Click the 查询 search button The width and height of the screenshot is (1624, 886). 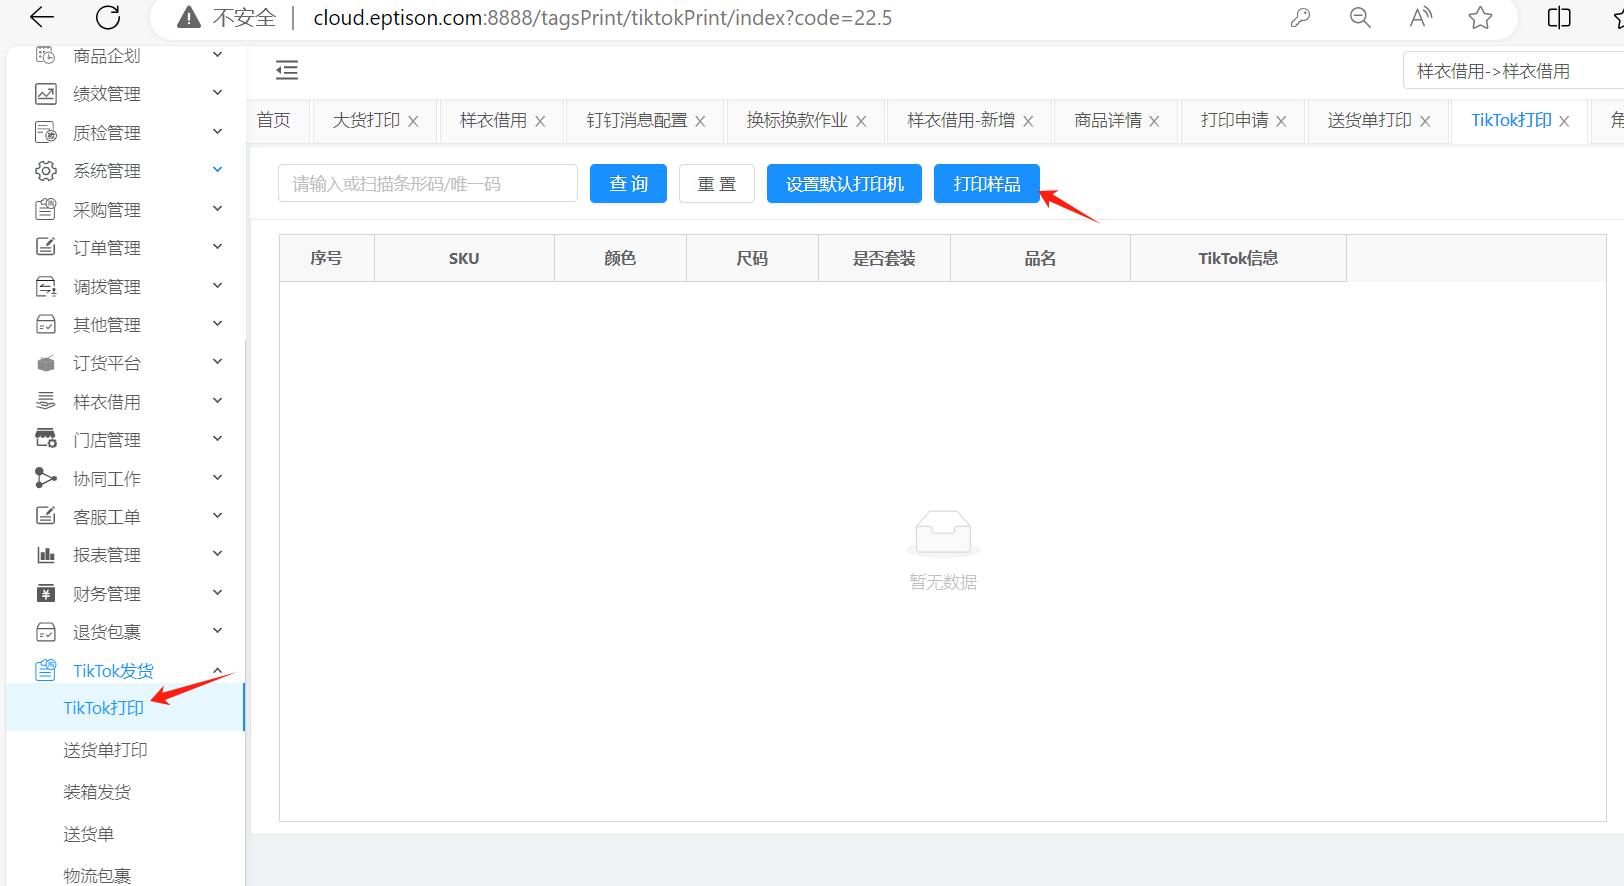[628, 184]
